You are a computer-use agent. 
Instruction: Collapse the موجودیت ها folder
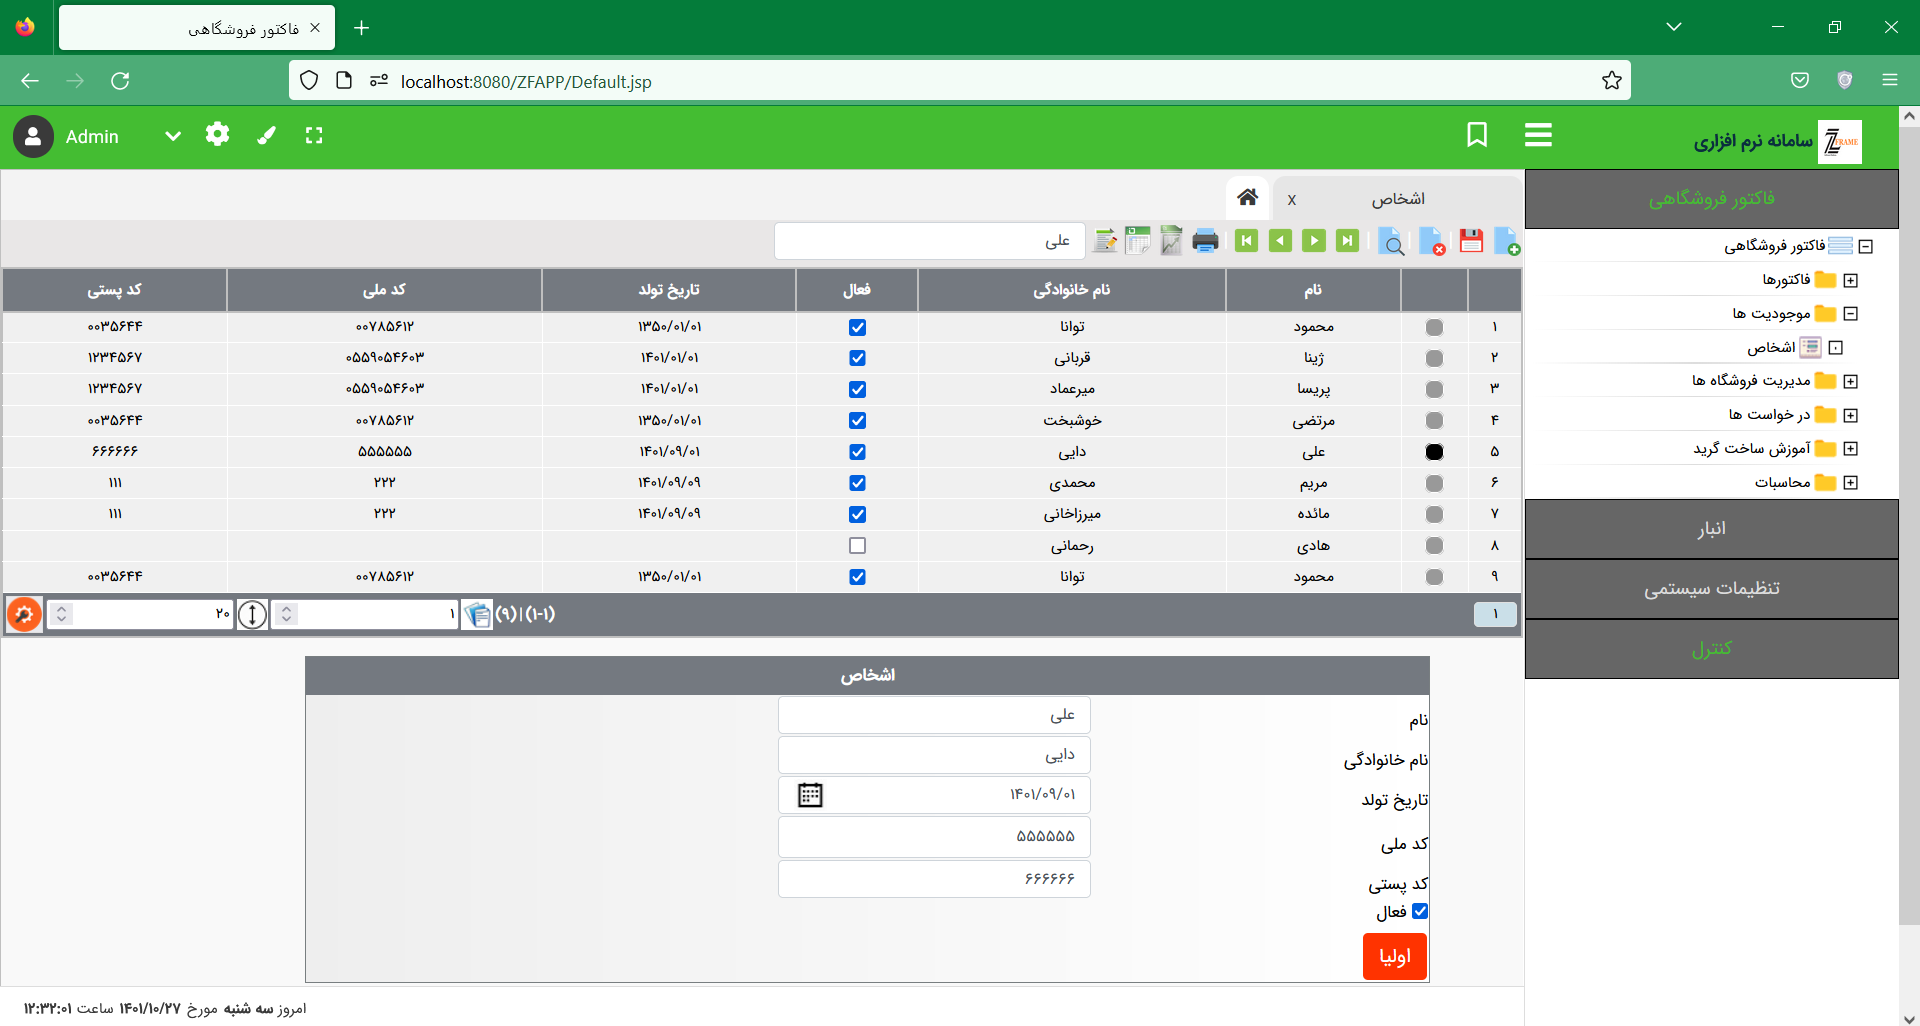point(1850,313)
